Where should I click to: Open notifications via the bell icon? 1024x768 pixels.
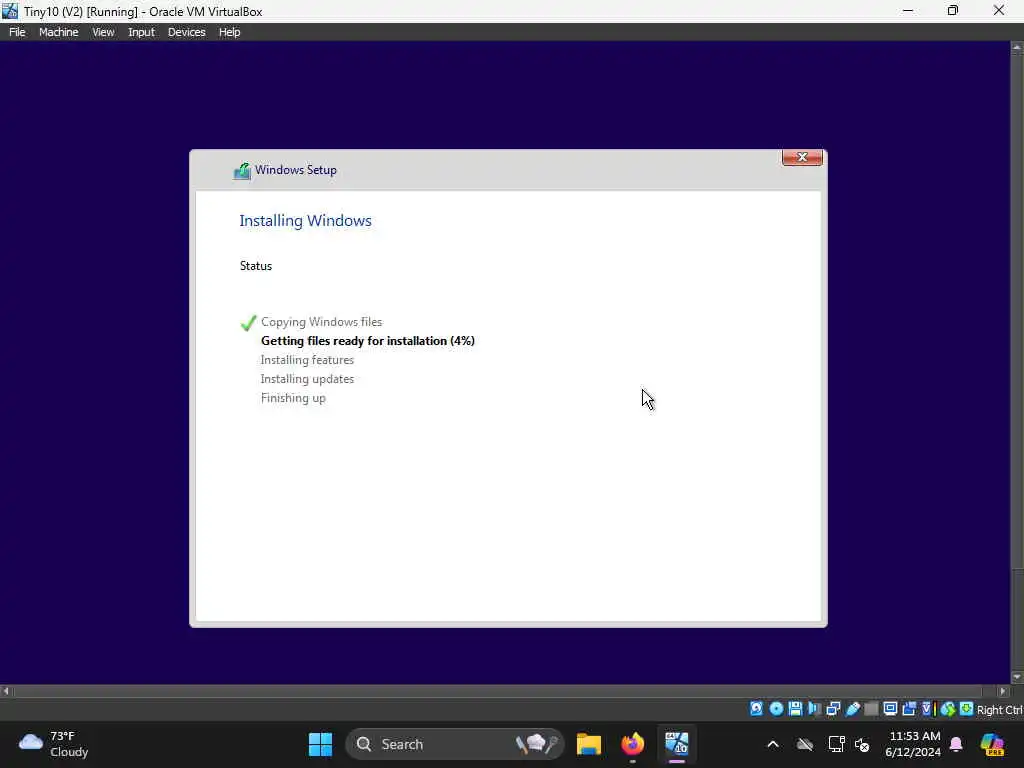click(x=956, y=744)
